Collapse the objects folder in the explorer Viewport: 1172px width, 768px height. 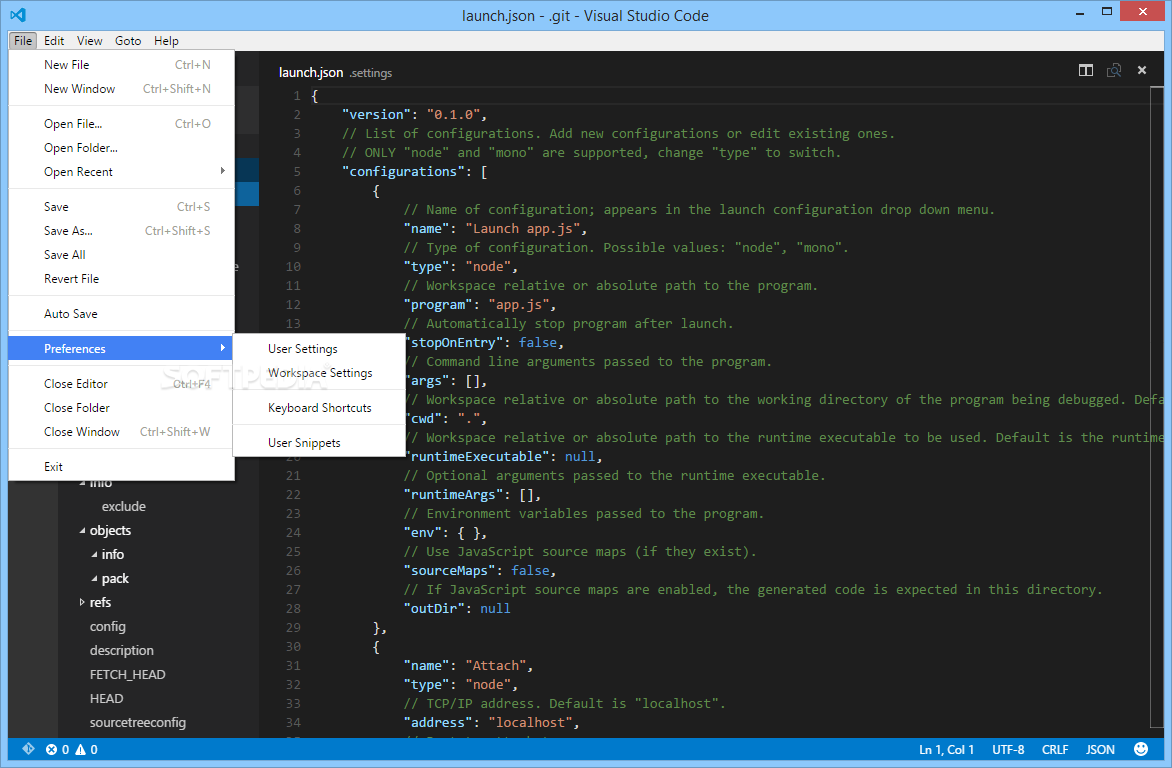[82, 531]
